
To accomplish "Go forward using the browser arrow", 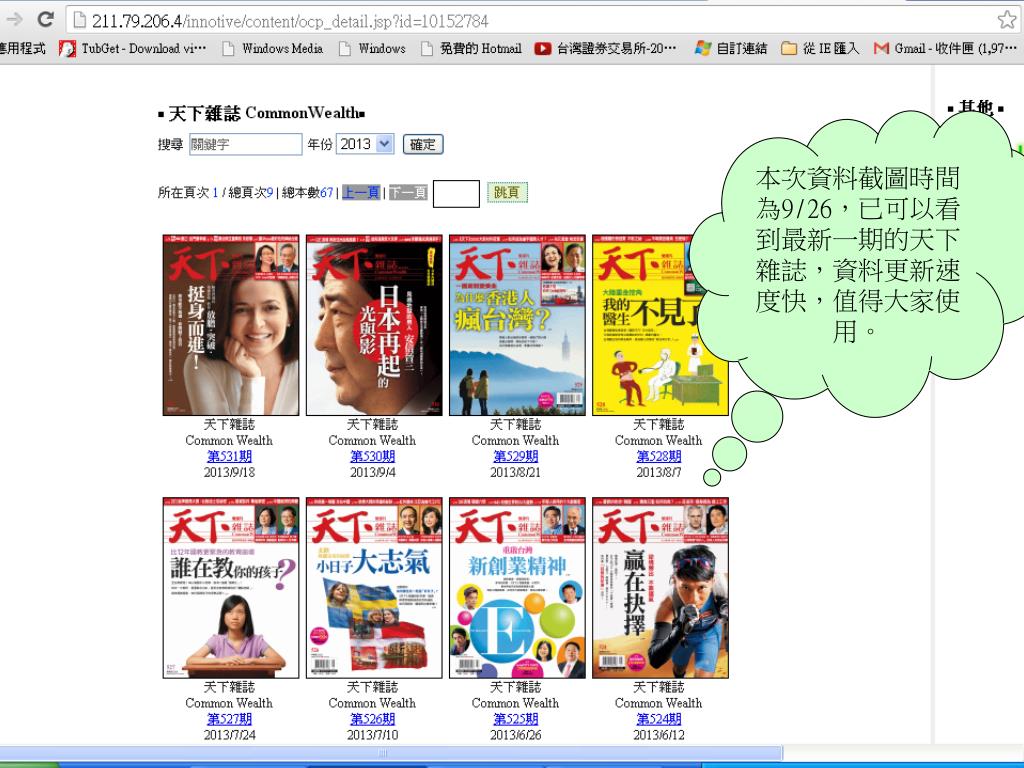I will [x=14, y=20].
